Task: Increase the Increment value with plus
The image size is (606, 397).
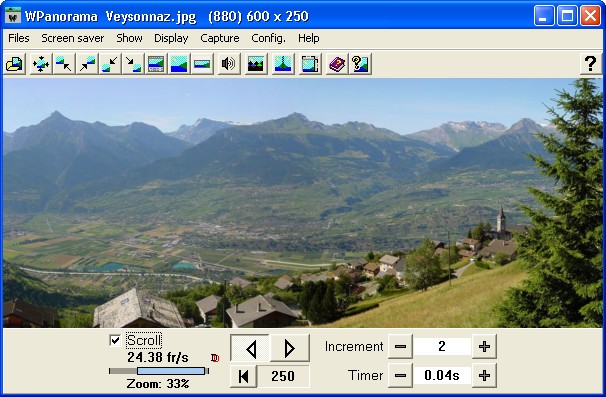Action: pyautogui.click(x=484, y=346)
